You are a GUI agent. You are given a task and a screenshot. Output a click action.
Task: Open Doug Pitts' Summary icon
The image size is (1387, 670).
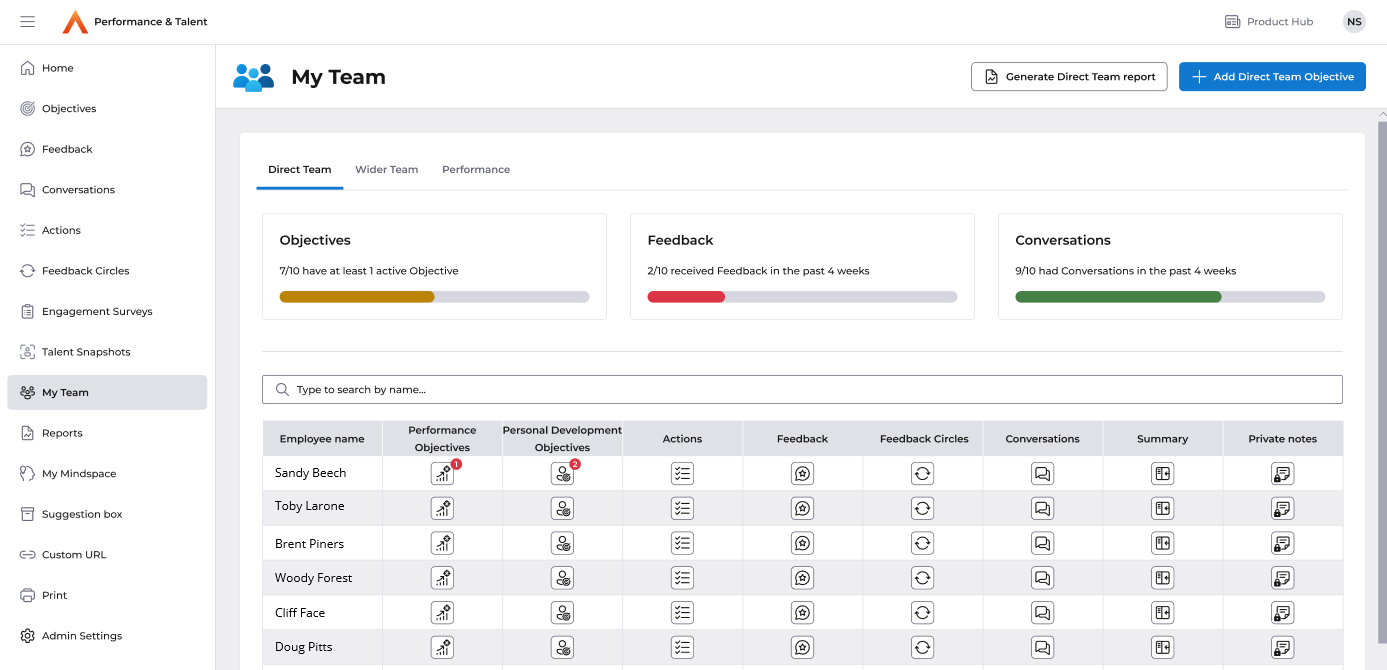pos(1162,647)
